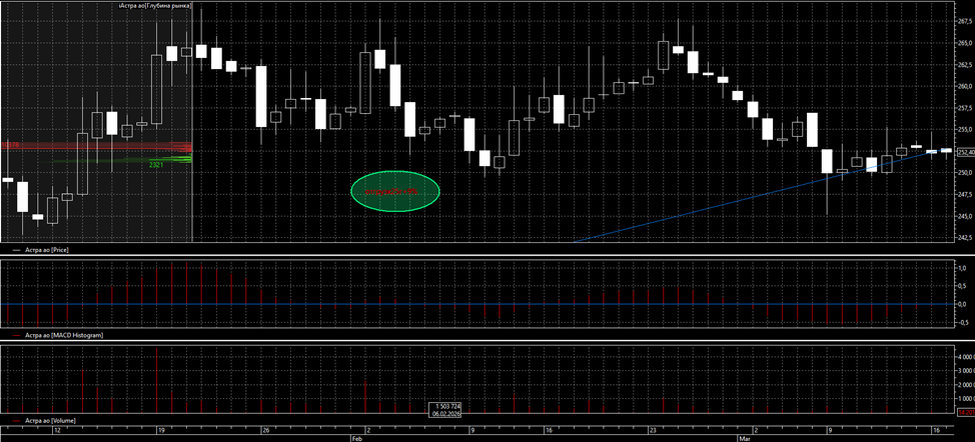
Task: Click the 242,5 price axis label
Action: click(x=965, y=237)
